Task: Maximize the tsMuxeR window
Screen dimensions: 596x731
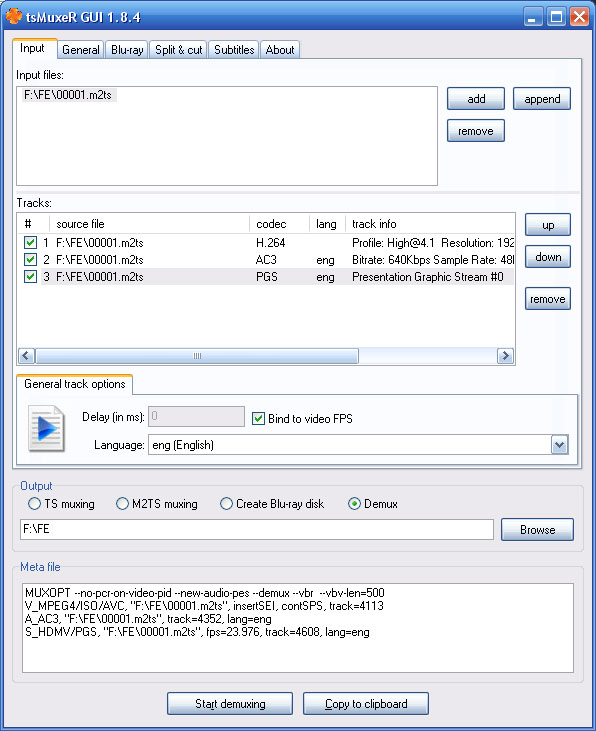Action: pyautogui.click(x=556, y=17)
